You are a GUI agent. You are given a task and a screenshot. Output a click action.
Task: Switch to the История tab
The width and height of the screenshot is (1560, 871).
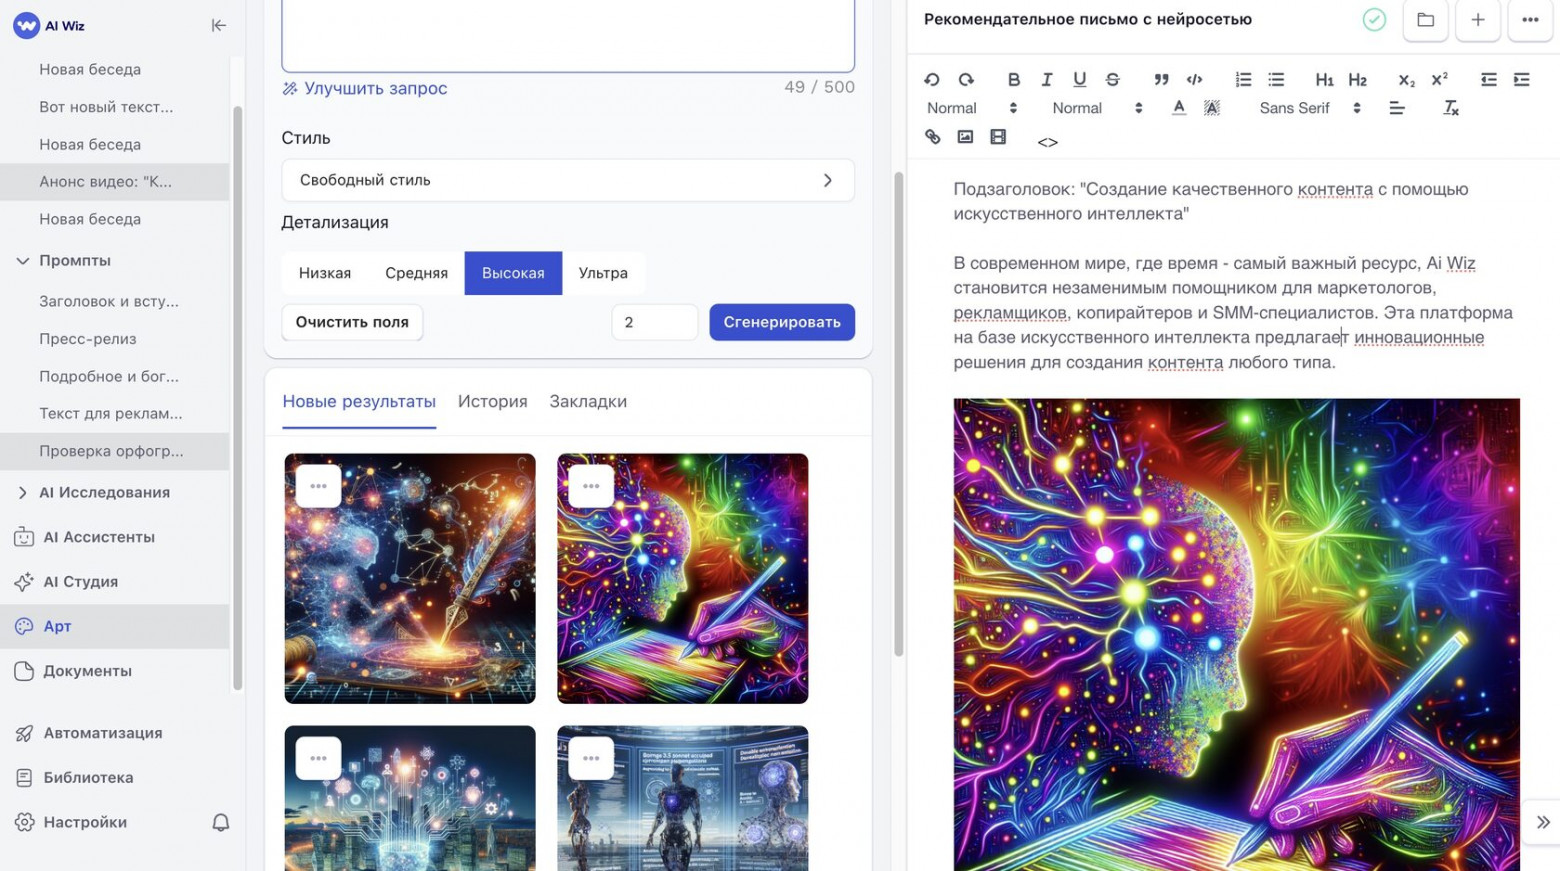click(492, 401)
